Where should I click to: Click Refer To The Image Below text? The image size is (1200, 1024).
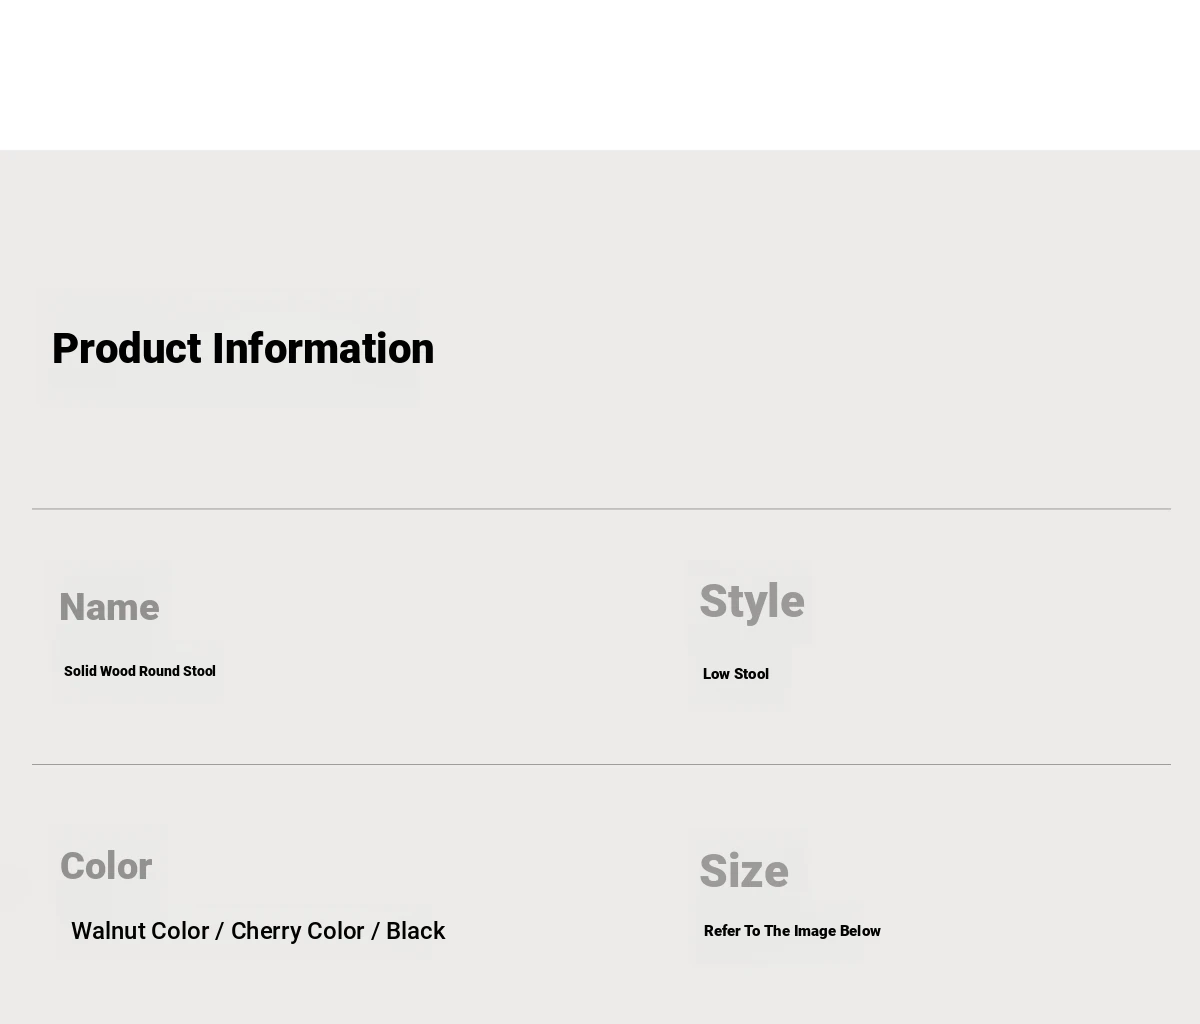pos(792,931)
